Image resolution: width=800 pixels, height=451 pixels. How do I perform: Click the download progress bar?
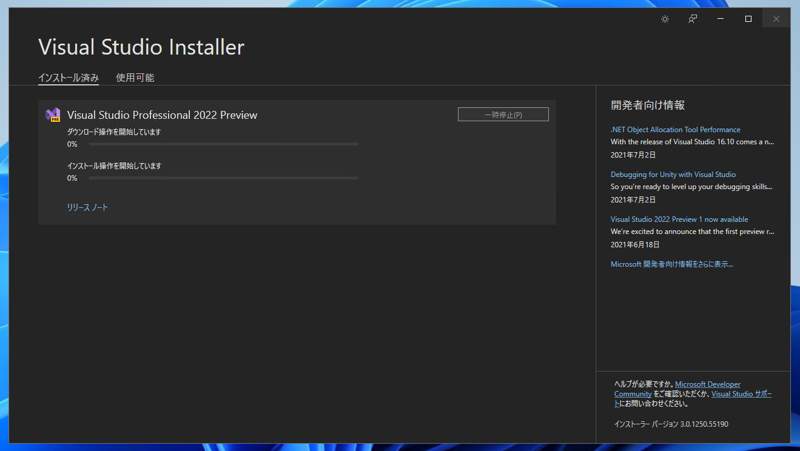point(223,144)
